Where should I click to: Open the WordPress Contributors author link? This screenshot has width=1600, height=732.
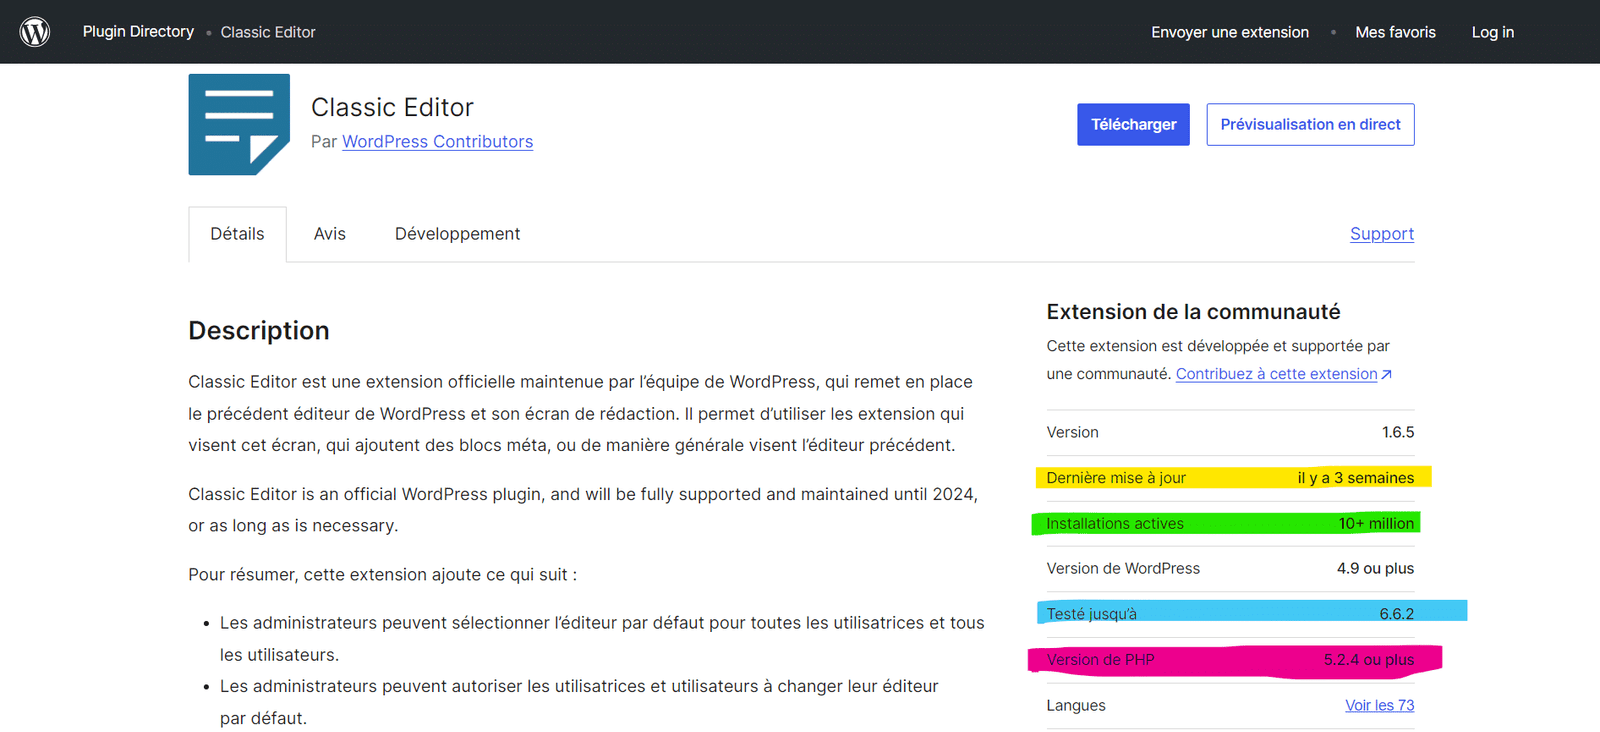coord(437,142)
